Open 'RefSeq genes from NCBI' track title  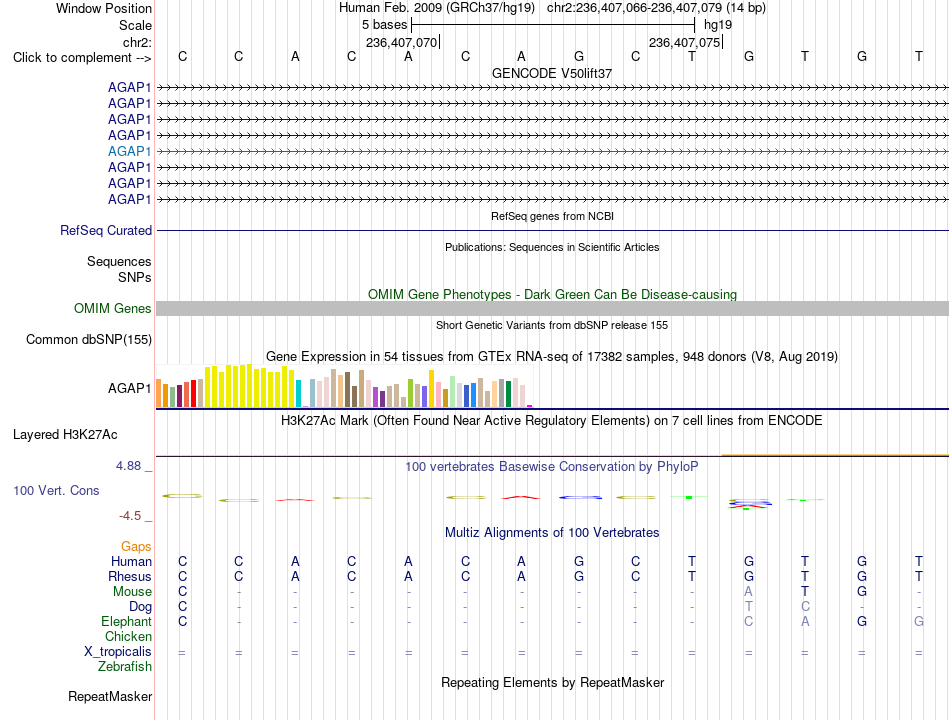click(x=552, y=216)
